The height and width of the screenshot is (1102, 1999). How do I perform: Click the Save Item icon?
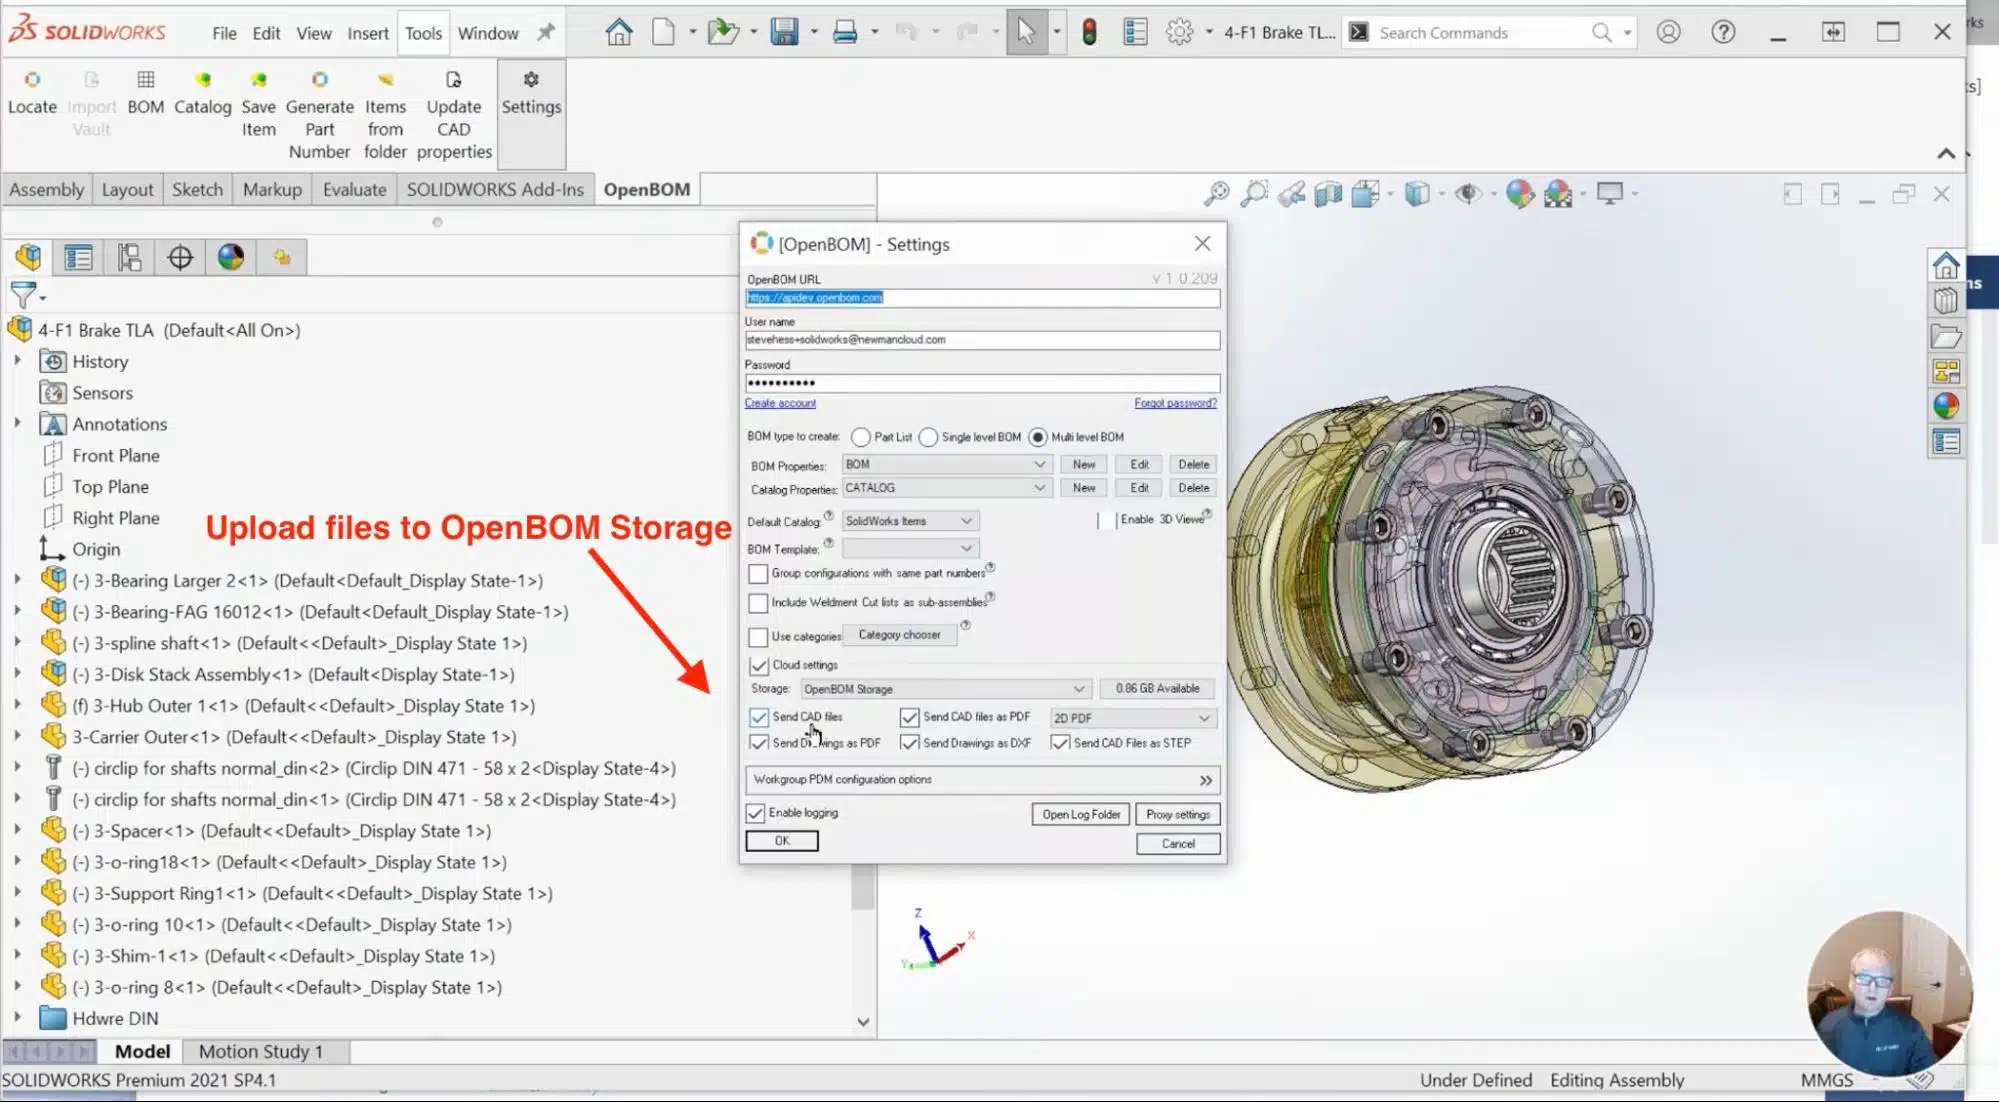tap(258, 80)
